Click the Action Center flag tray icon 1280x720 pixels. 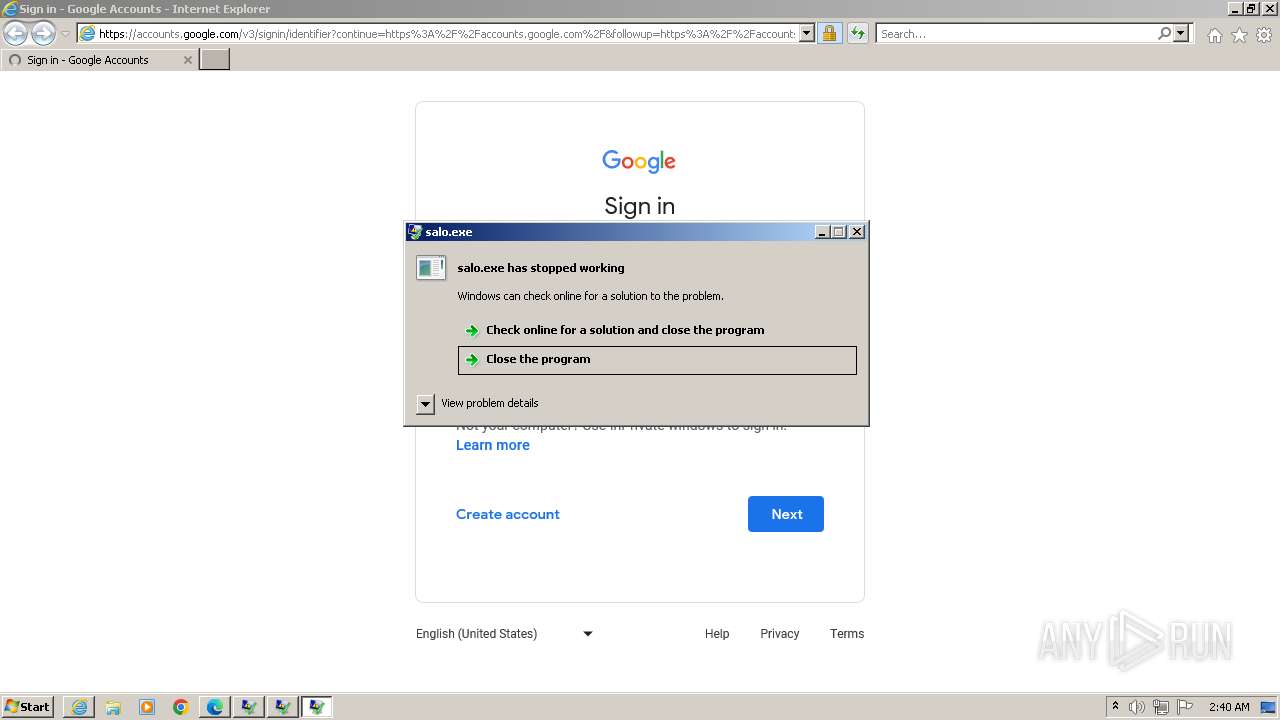pyautogui.click(x=1185, y=707)
